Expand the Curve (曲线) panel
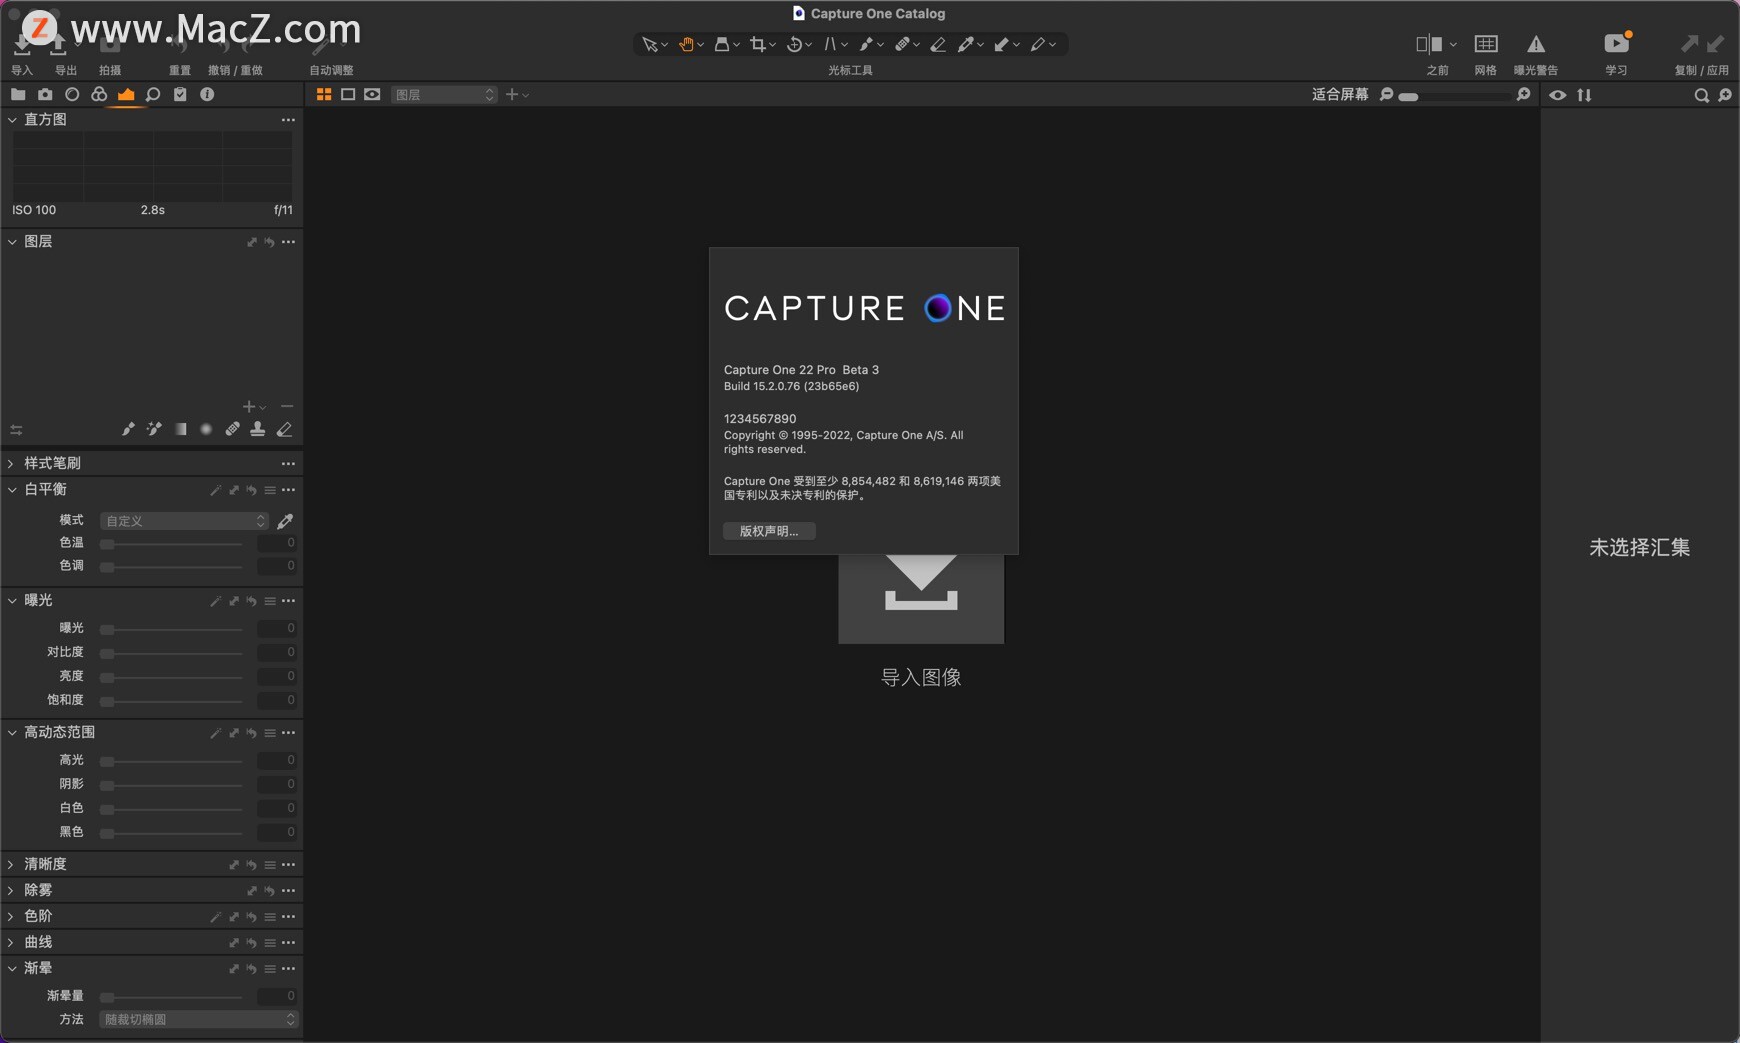Image resolution: width=1740 pixels, height=1043 pixels. pyautogui.click(x=11, y=942)
